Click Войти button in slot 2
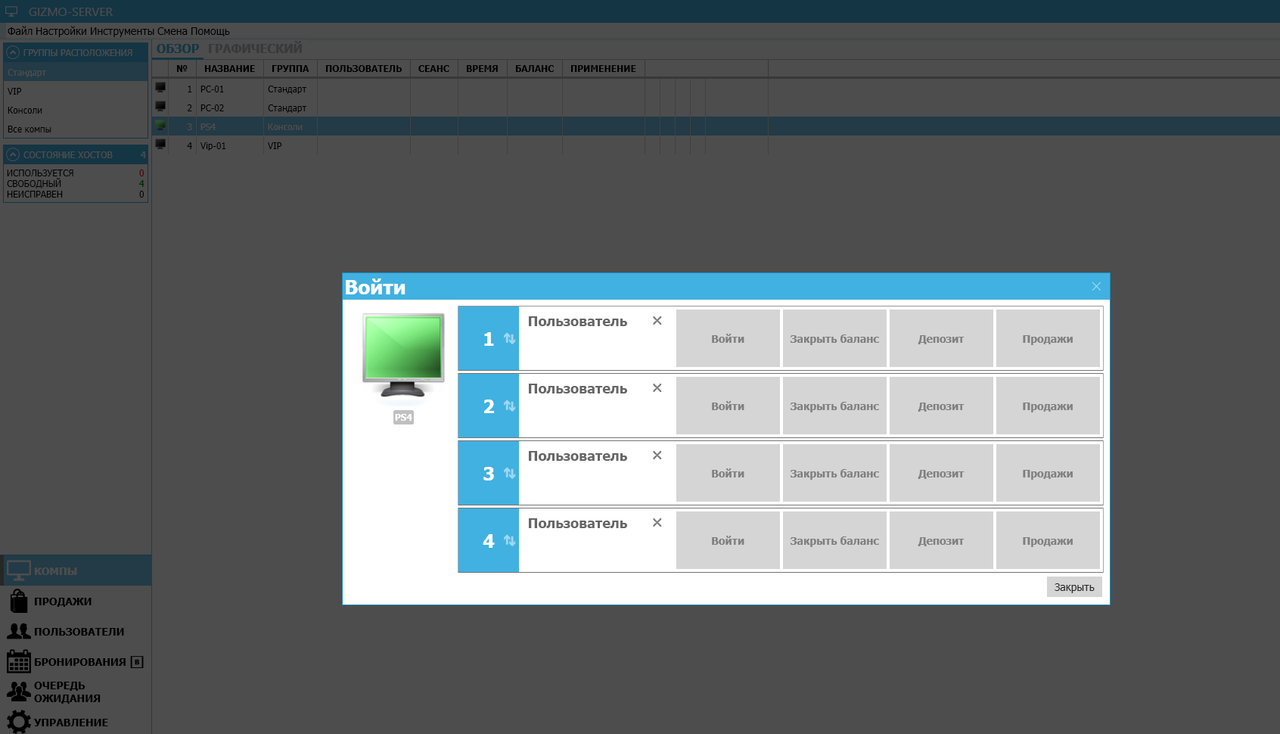 (728, 406)
